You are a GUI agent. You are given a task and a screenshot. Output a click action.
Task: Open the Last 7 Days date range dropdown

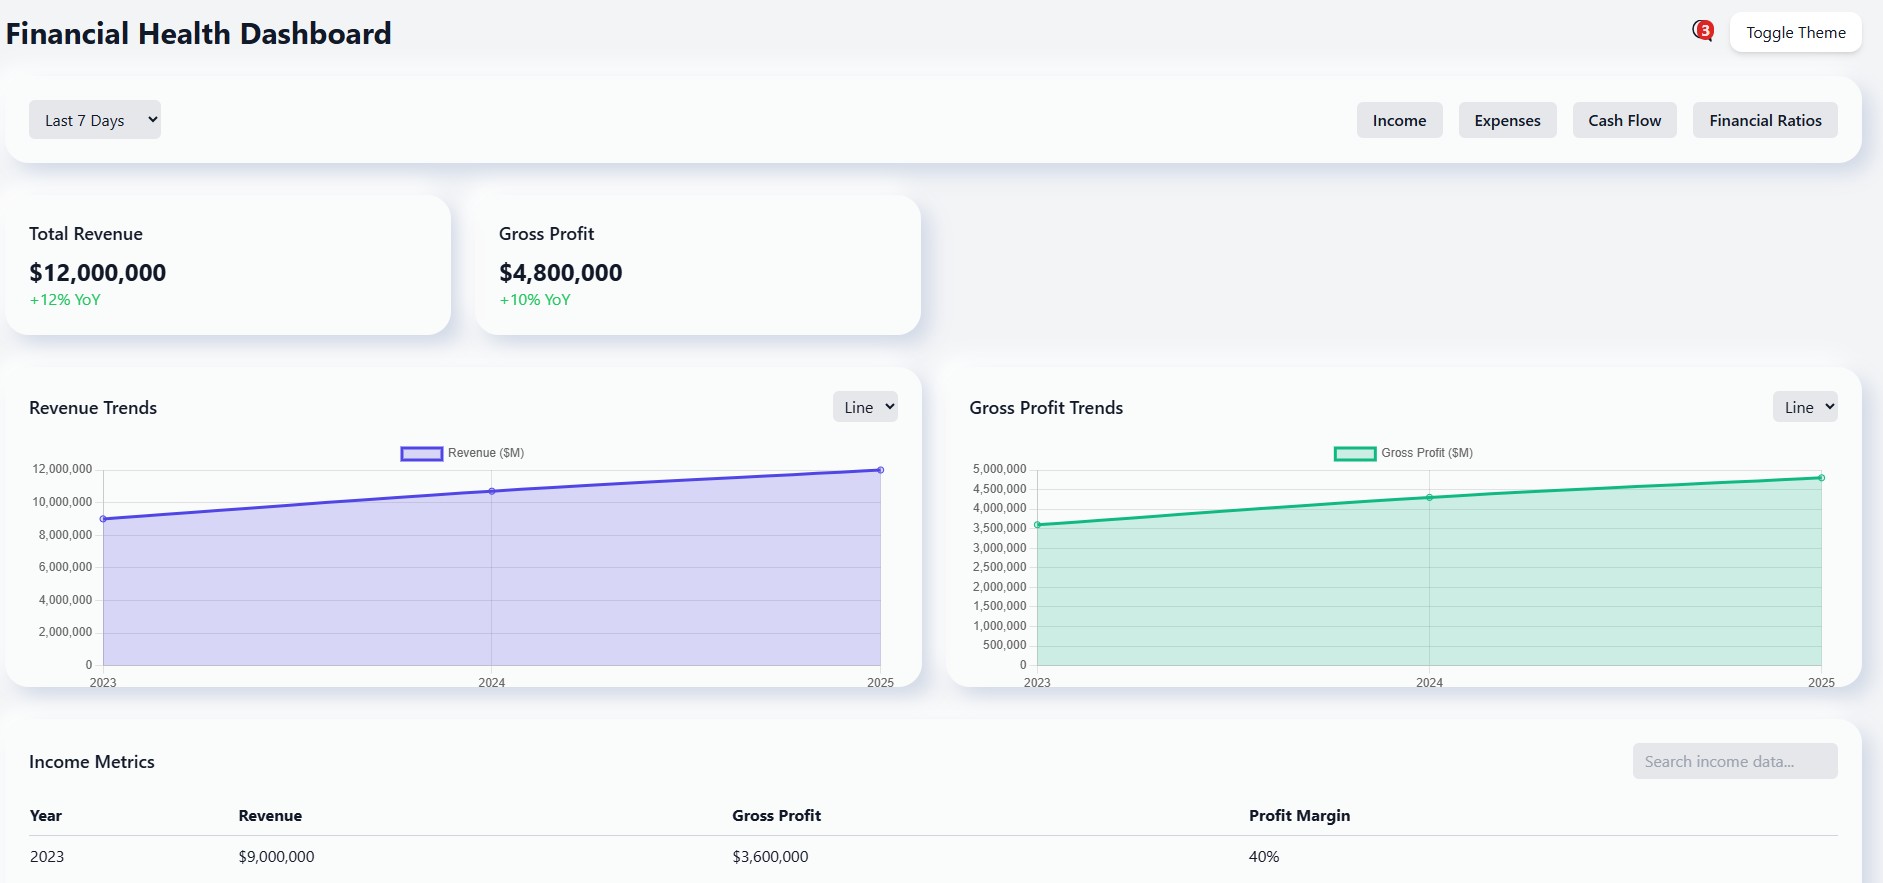click(95, 120)
